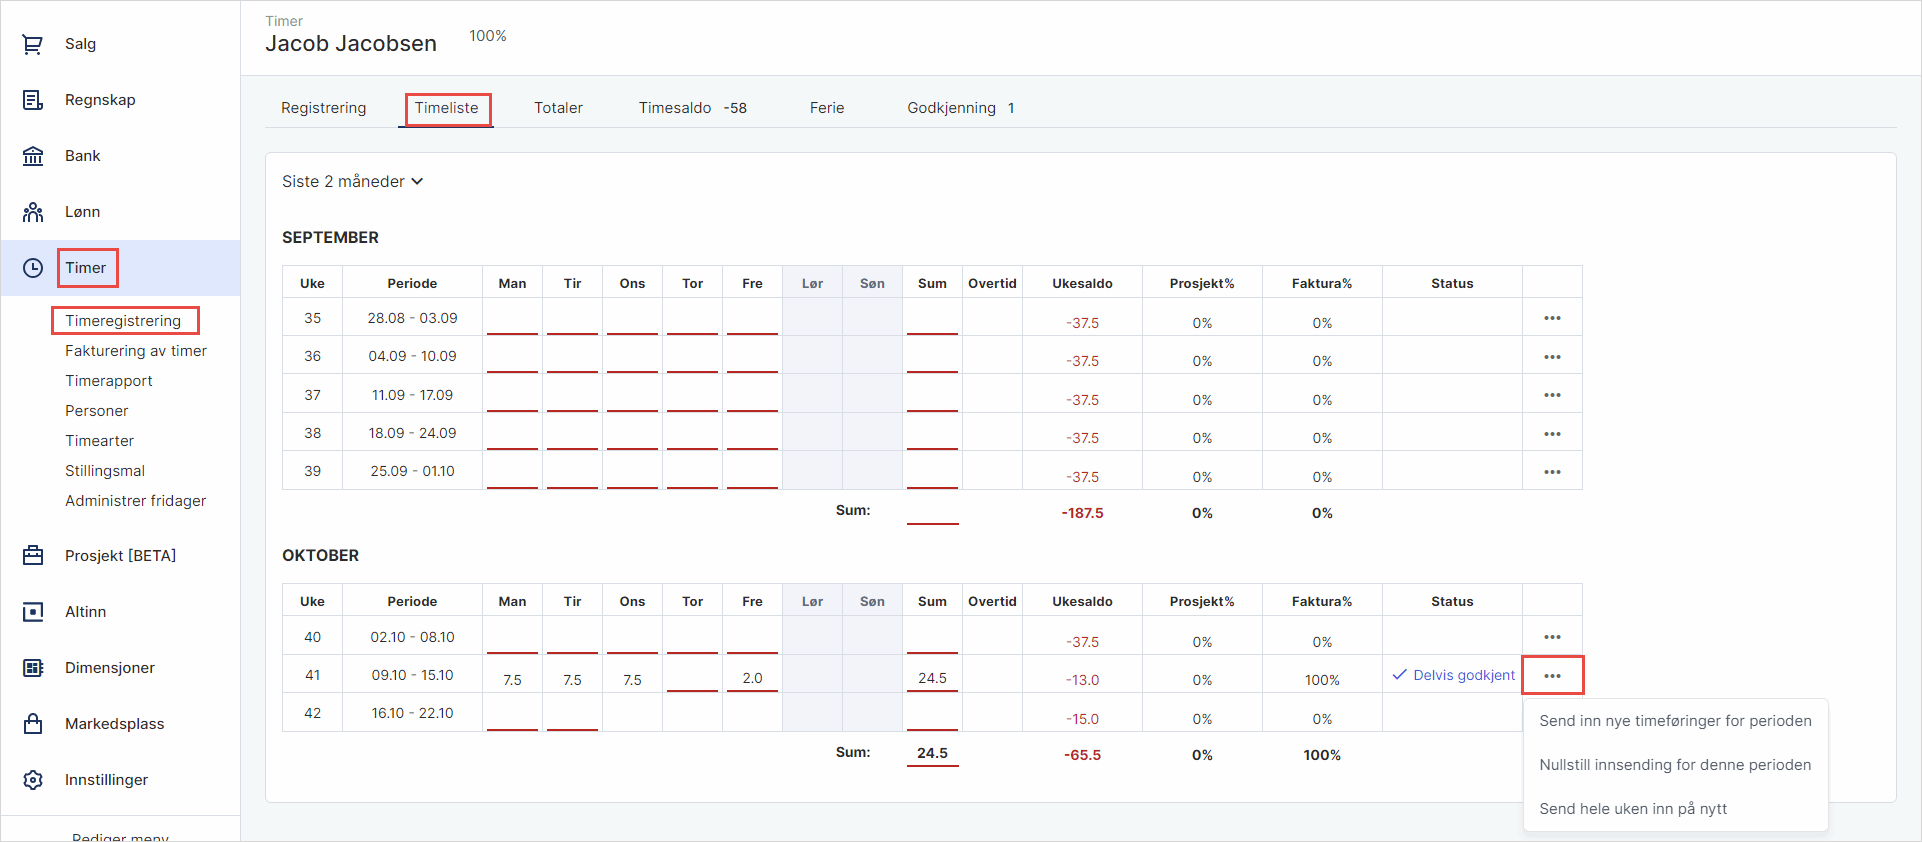Open Fakturering av timer submenu link
This screenshot has height=842, width=1922.
point(136,351)
